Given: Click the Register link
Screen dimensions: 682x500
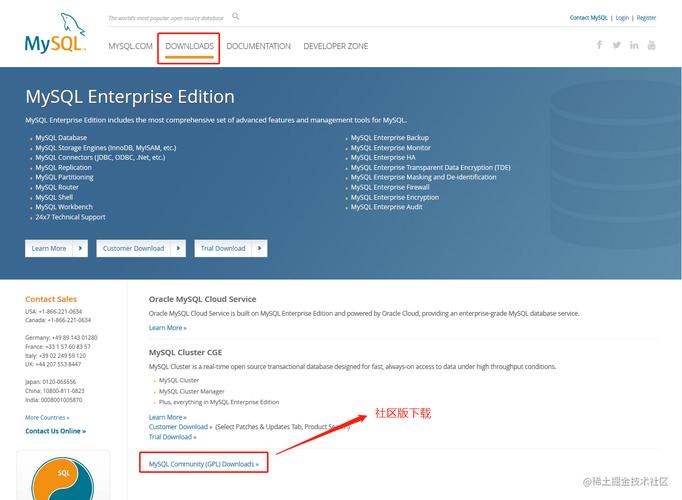Looking at the screenshot, I should [x=646, y=18].
